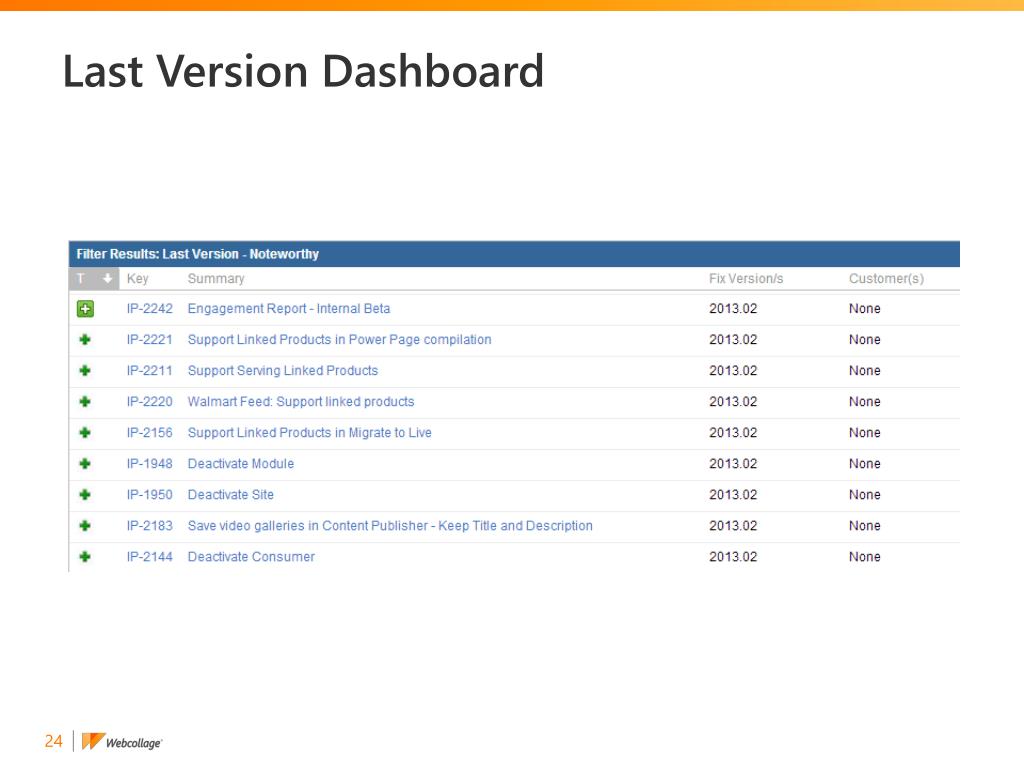
Task: Click None customer value for IP-2221
Action: (x=865, y=340)
